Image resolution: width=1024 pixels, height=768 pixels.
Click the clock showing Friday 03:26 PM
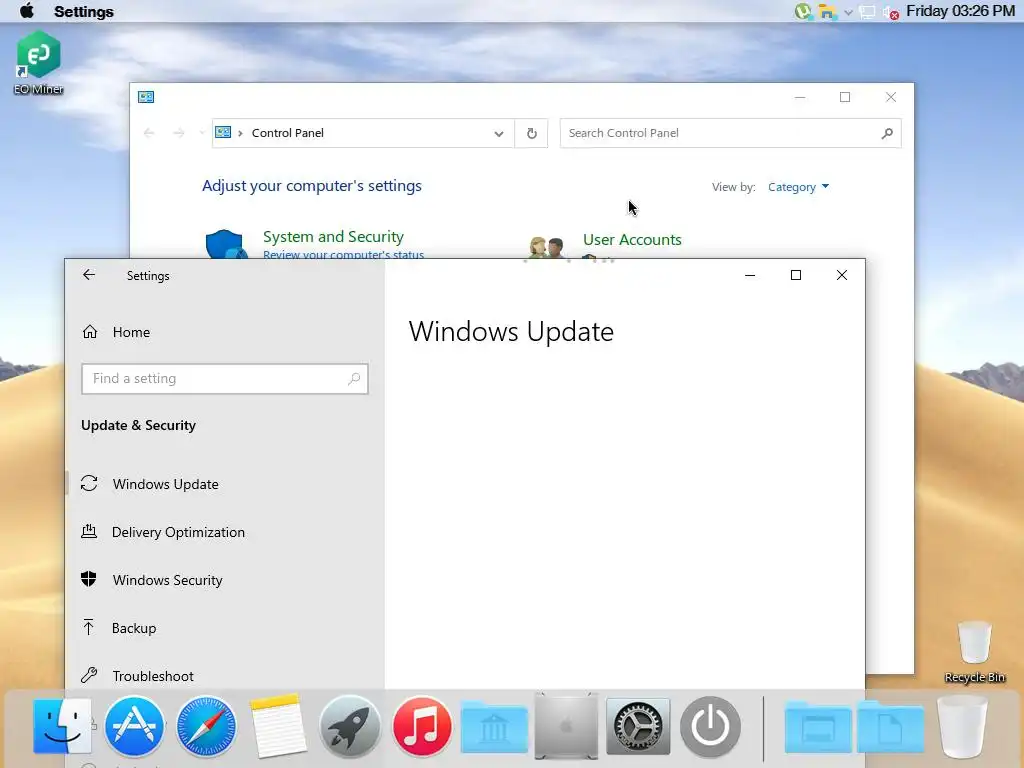coord(960,11)
